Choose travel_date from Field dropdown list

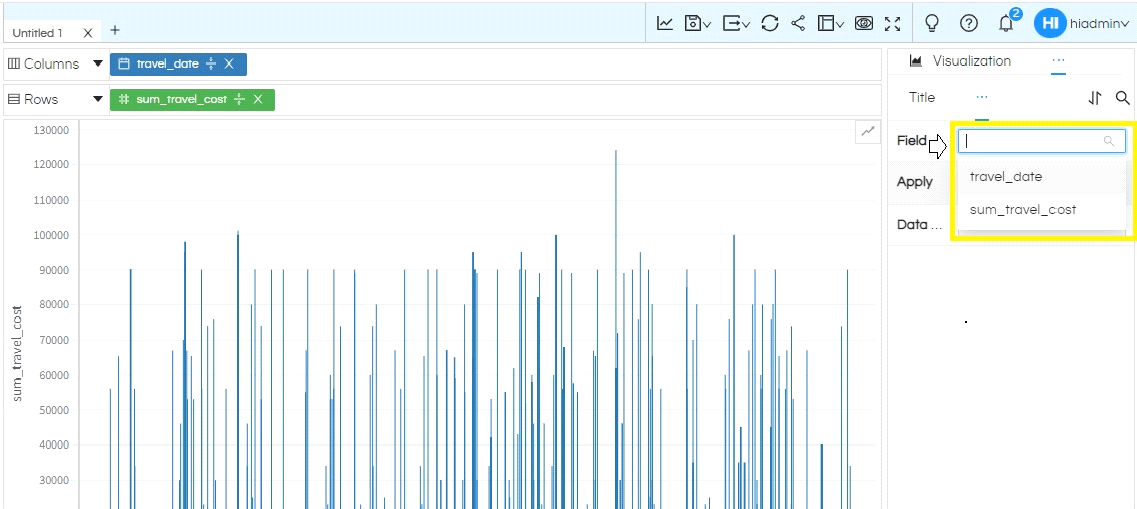1041,177
